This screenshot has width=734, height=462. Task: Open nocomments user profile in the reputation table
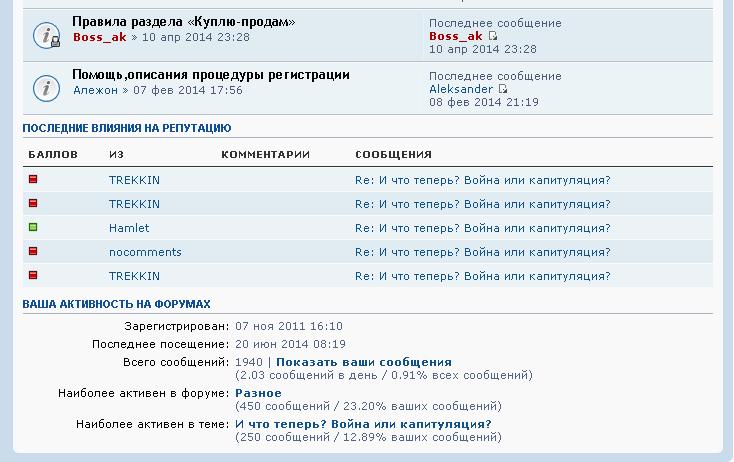pyautogui.click(x=145, y=252)
